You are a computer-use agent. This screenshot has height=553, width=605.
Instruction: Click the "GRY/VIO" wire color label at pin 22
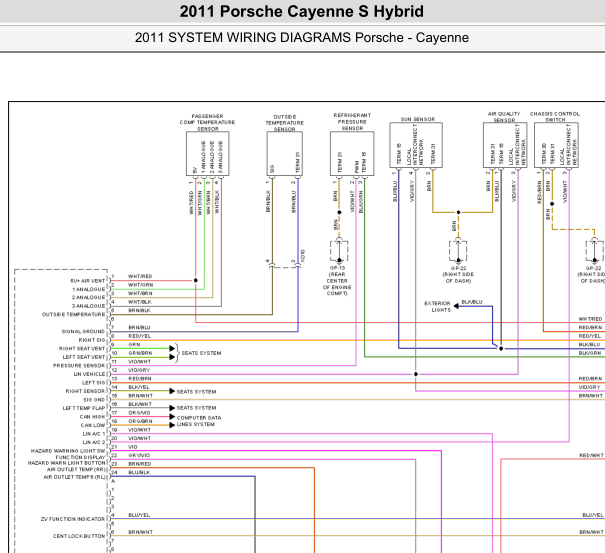[x=139, y=455]
